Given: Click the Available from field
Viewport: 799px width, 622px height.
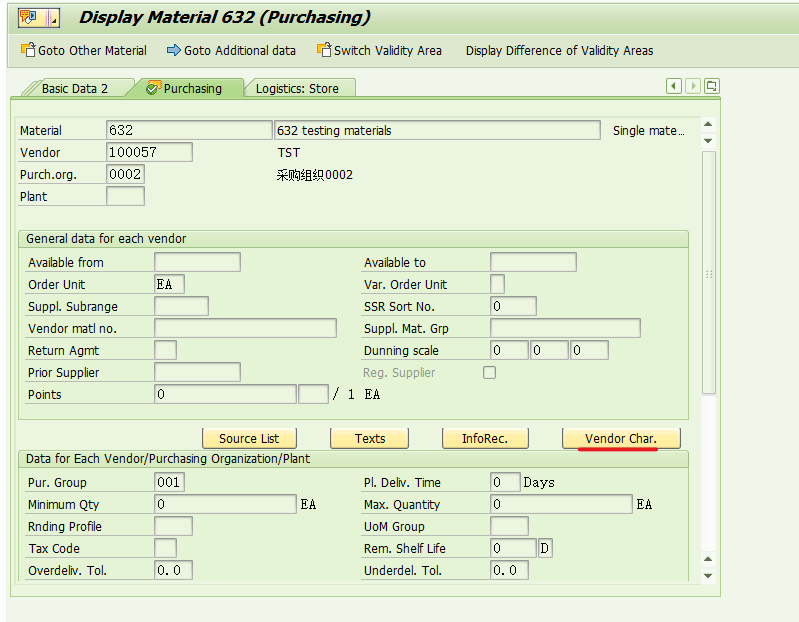Looking at the screenshot, I should point(197,262).
